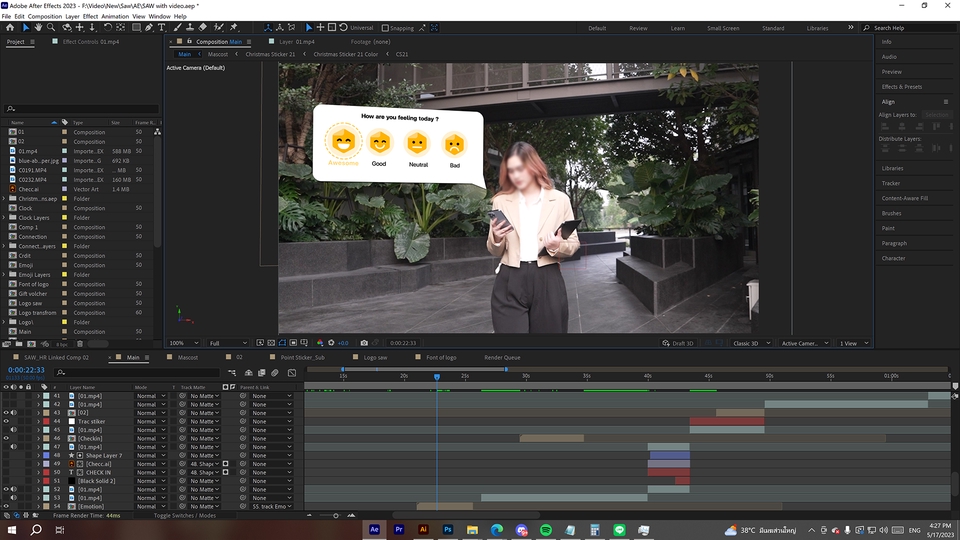Viewport: 960px width, 540px height.
Task: Click the trash icon in the Project panel
Action: coord(80,344)
